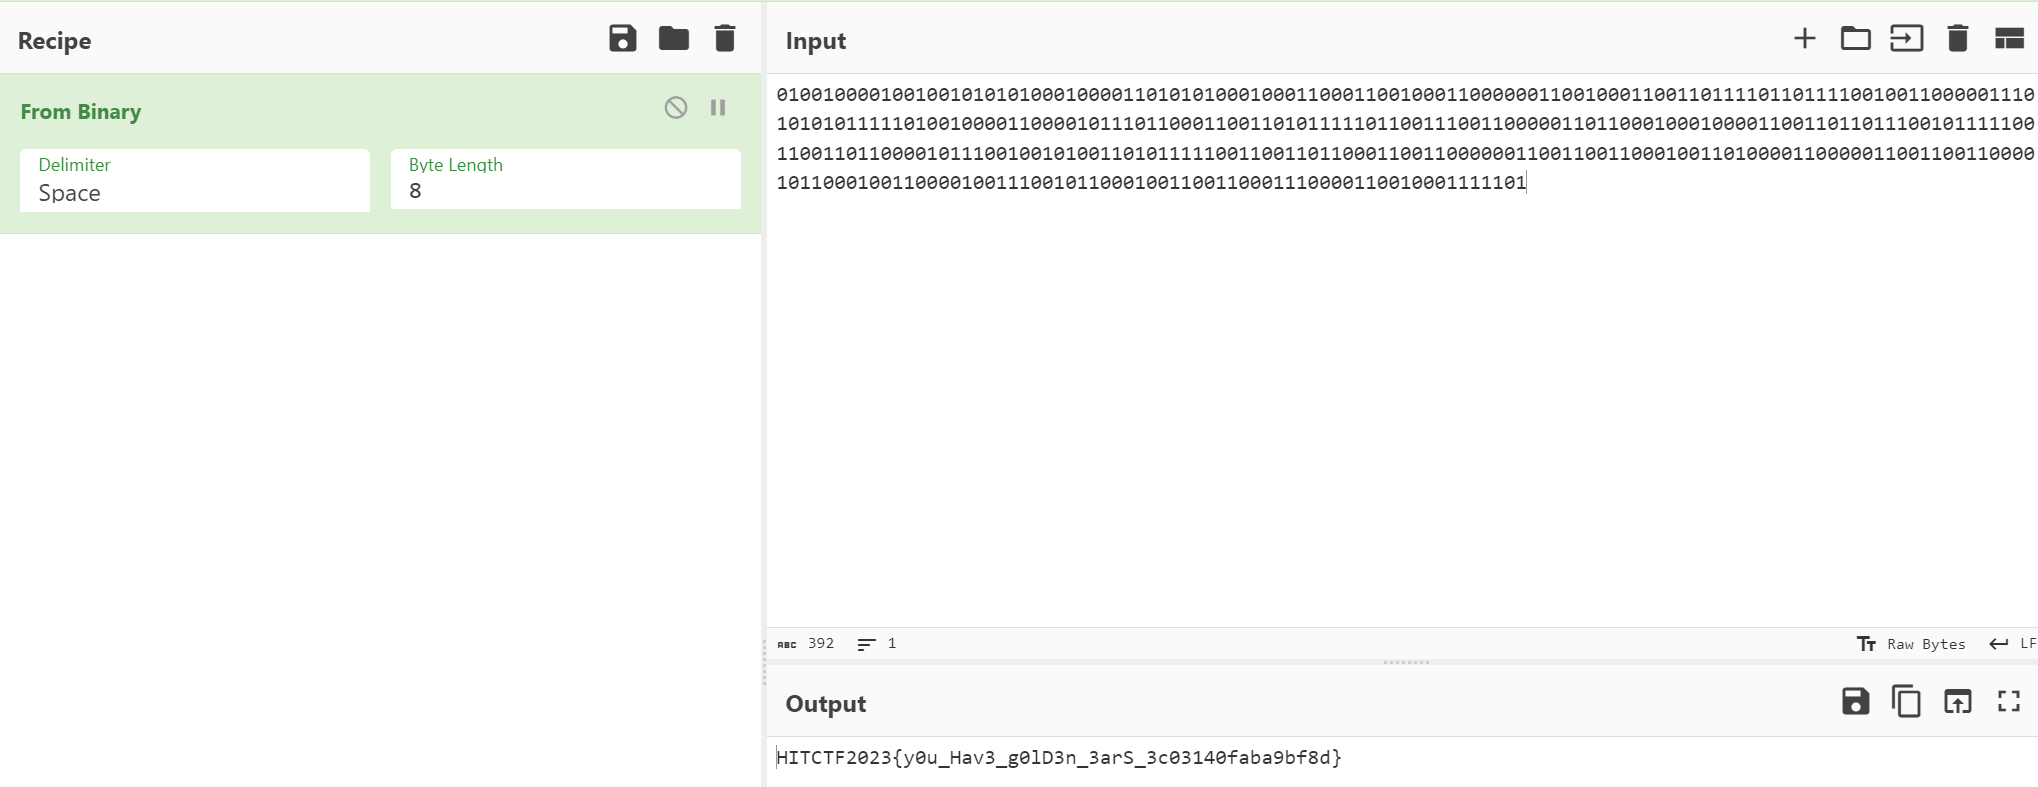The width and height of the screenshot is (2038, 787).
Task: Replace input with output
Action: pyautogui.click(x=1957, y=702)
